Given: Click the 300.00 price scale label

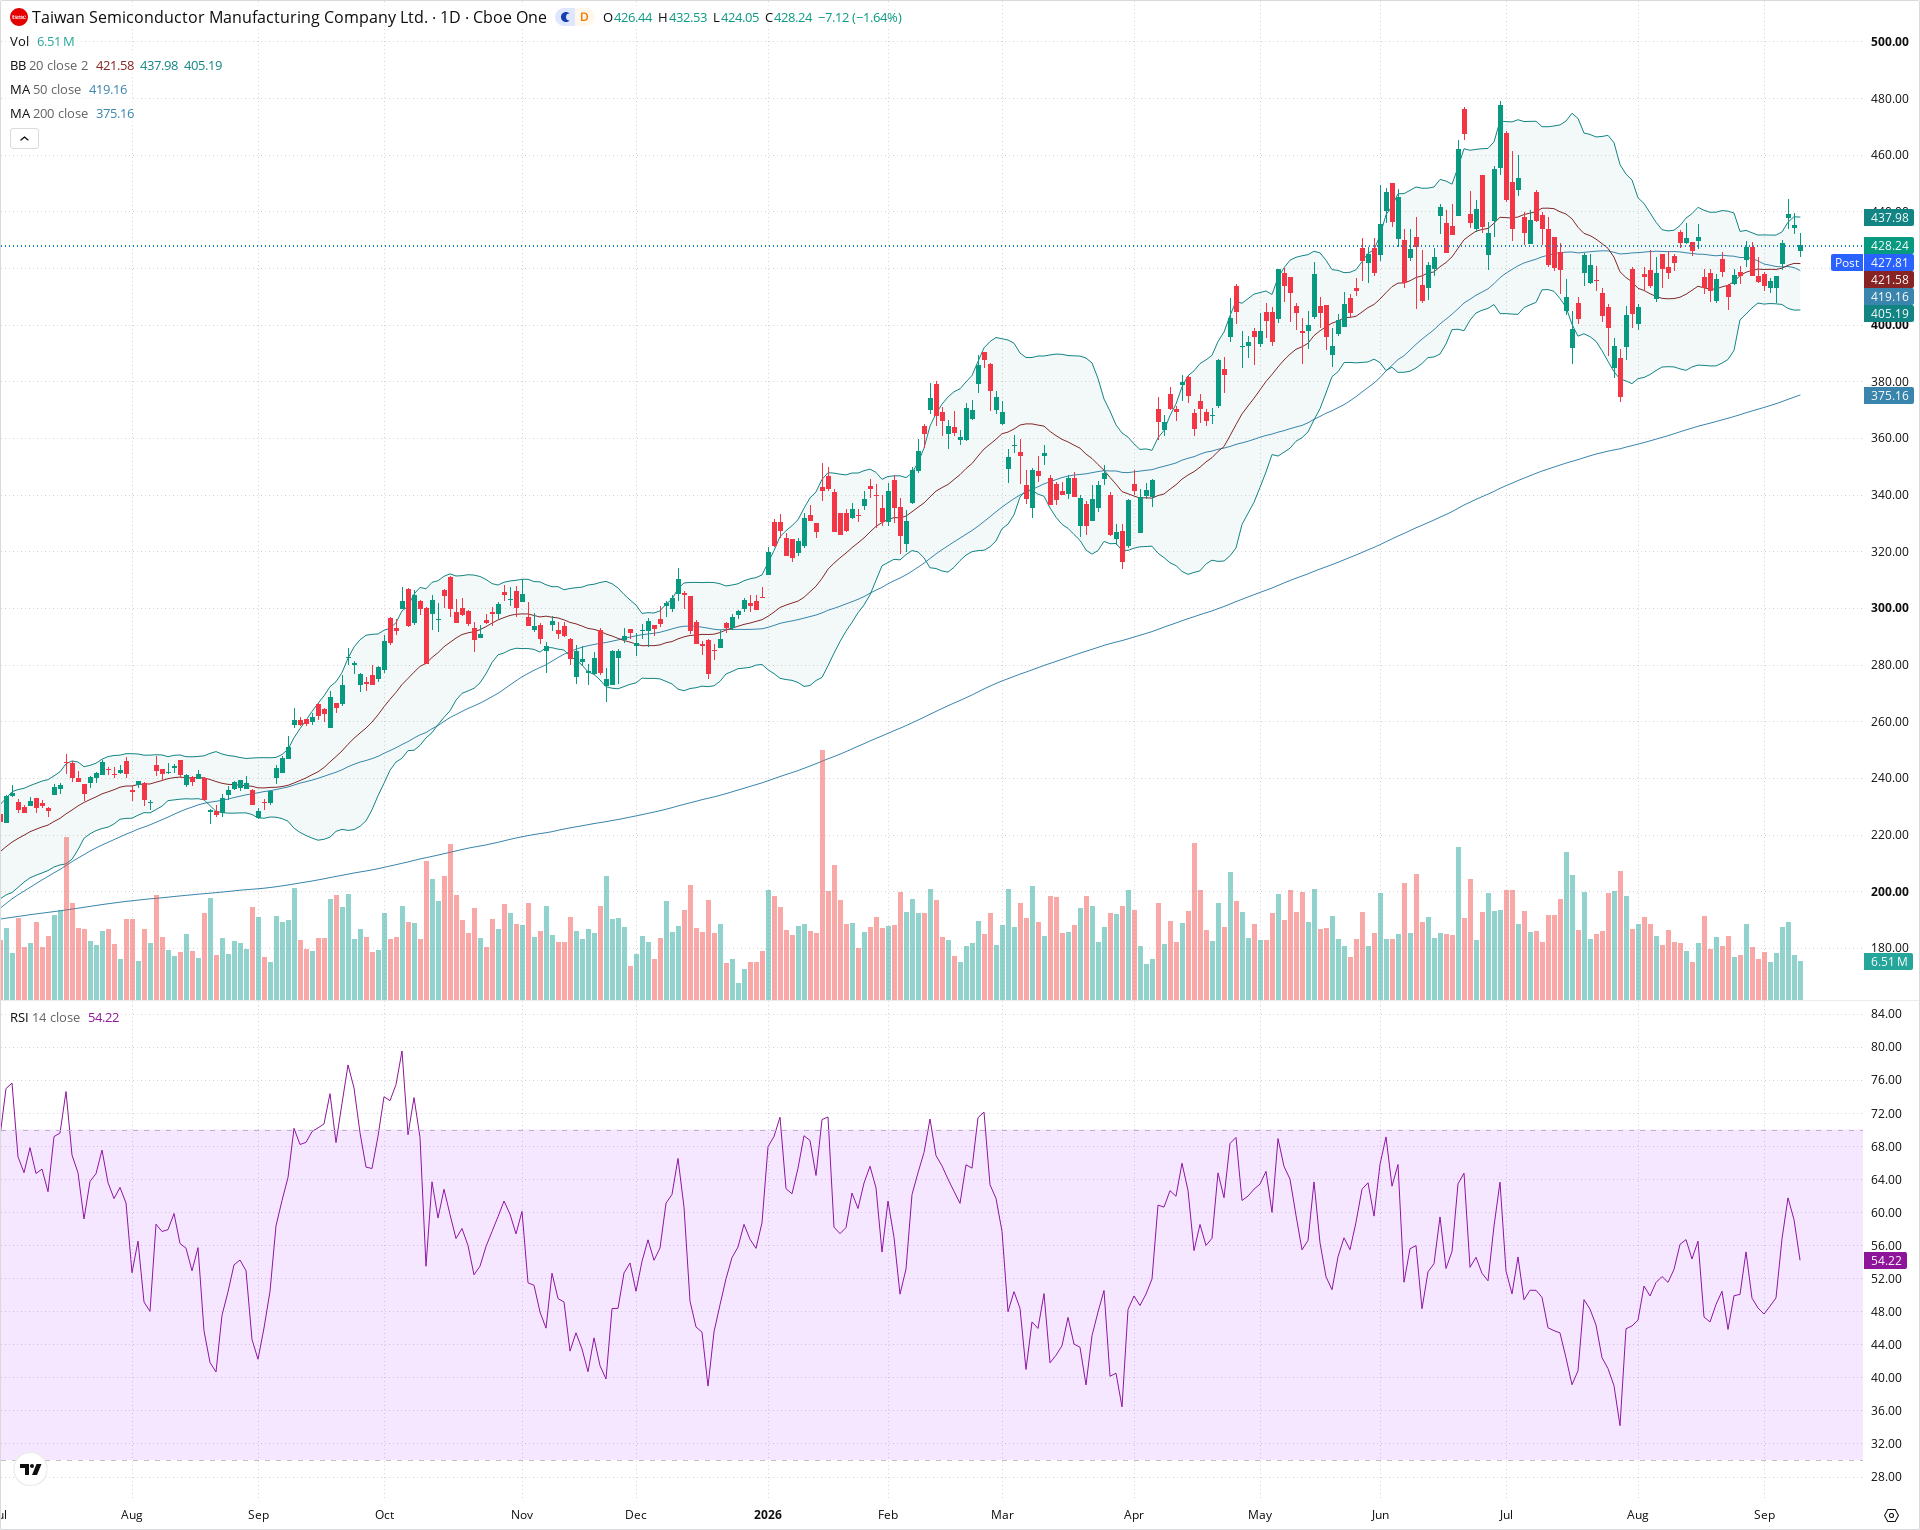Looking at the screenshot, I should click(x=1889, y=608).
